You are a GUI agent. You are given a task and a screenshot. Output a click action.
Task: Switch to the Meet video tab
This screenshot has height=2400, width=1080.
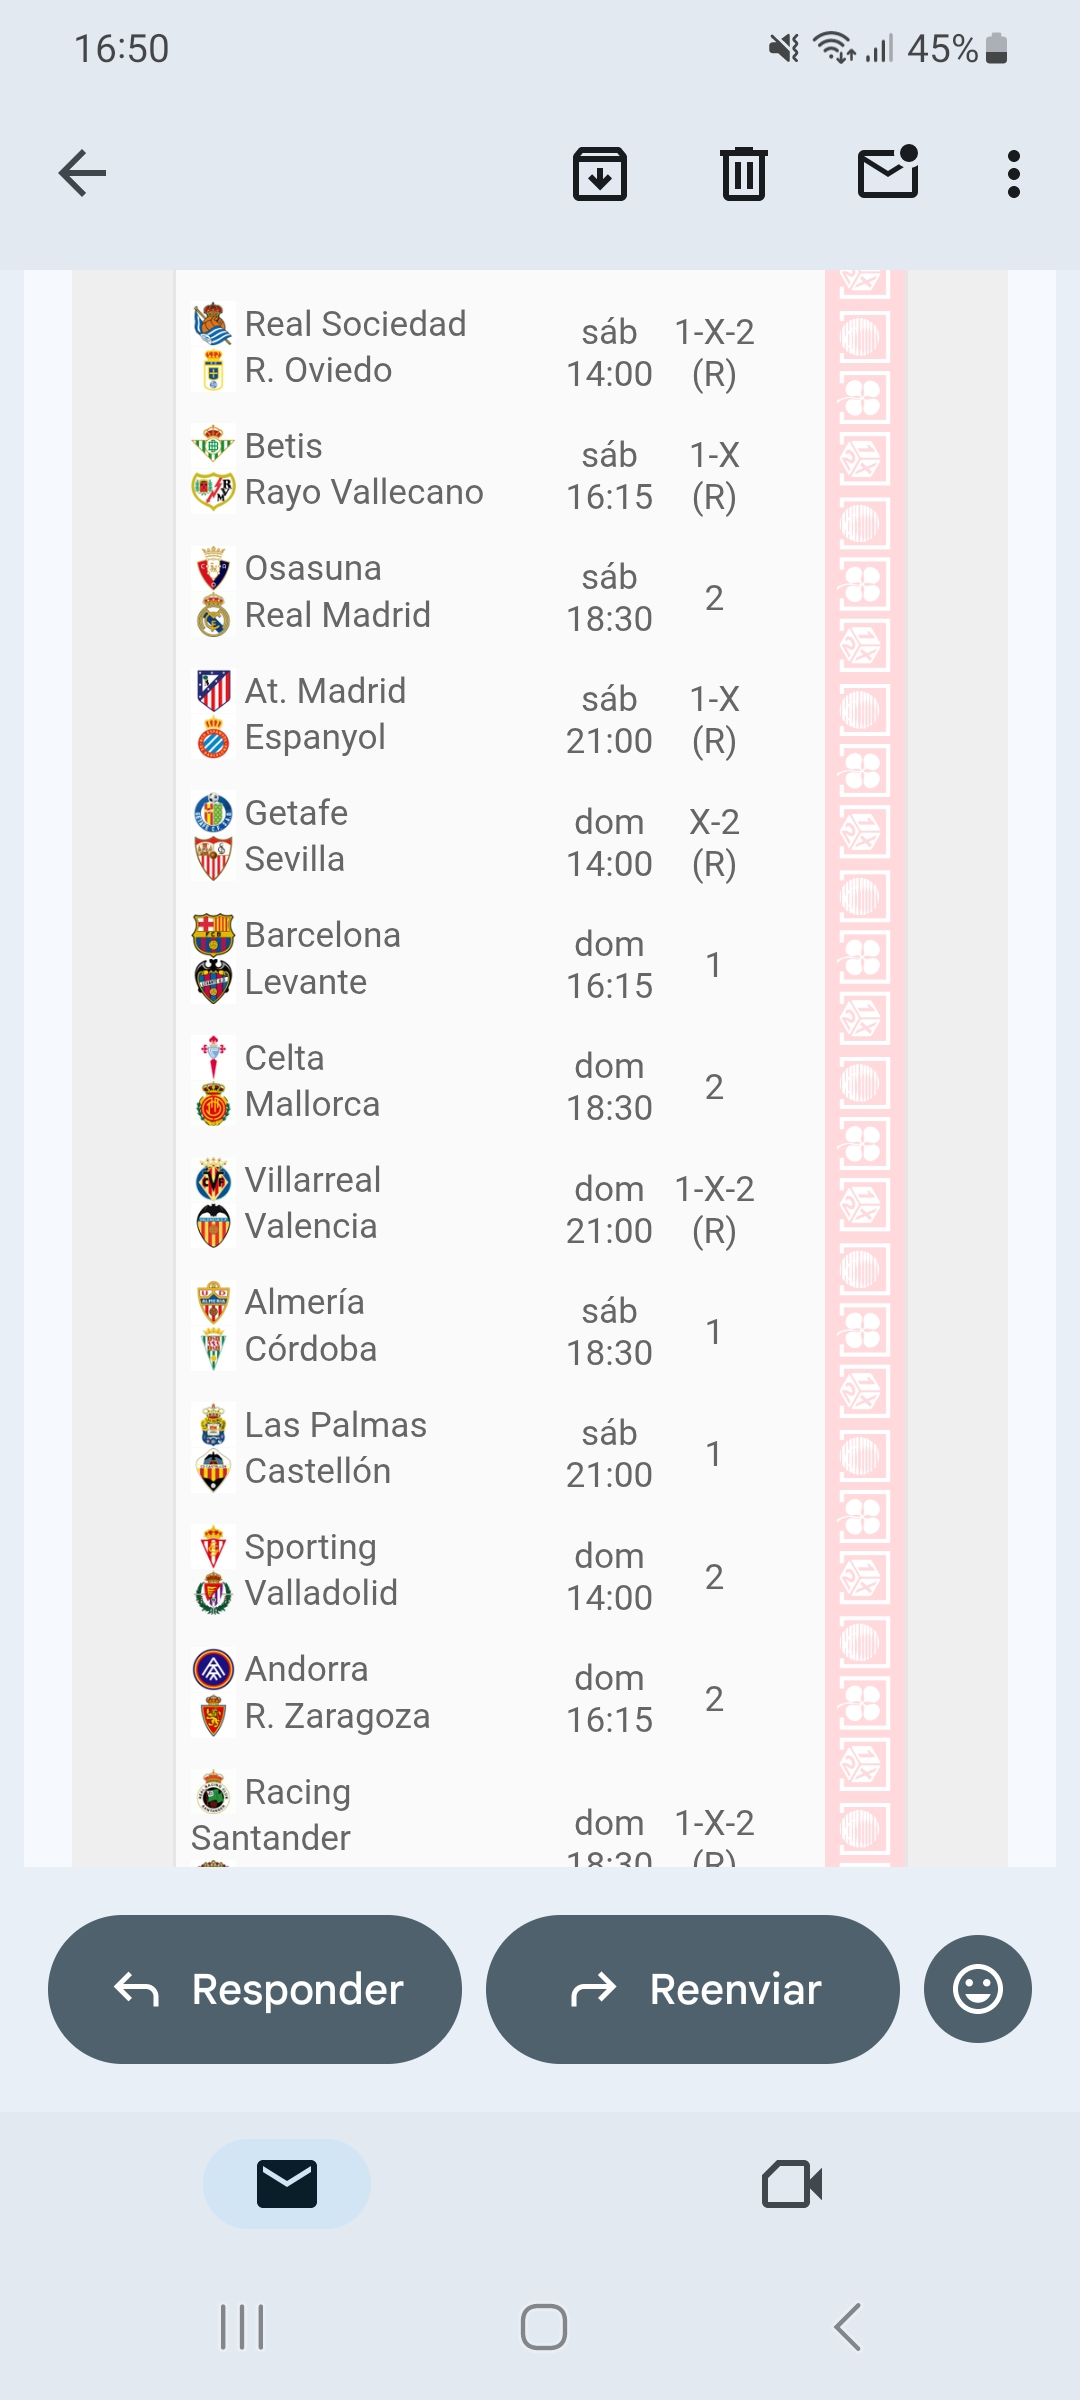792,2184
